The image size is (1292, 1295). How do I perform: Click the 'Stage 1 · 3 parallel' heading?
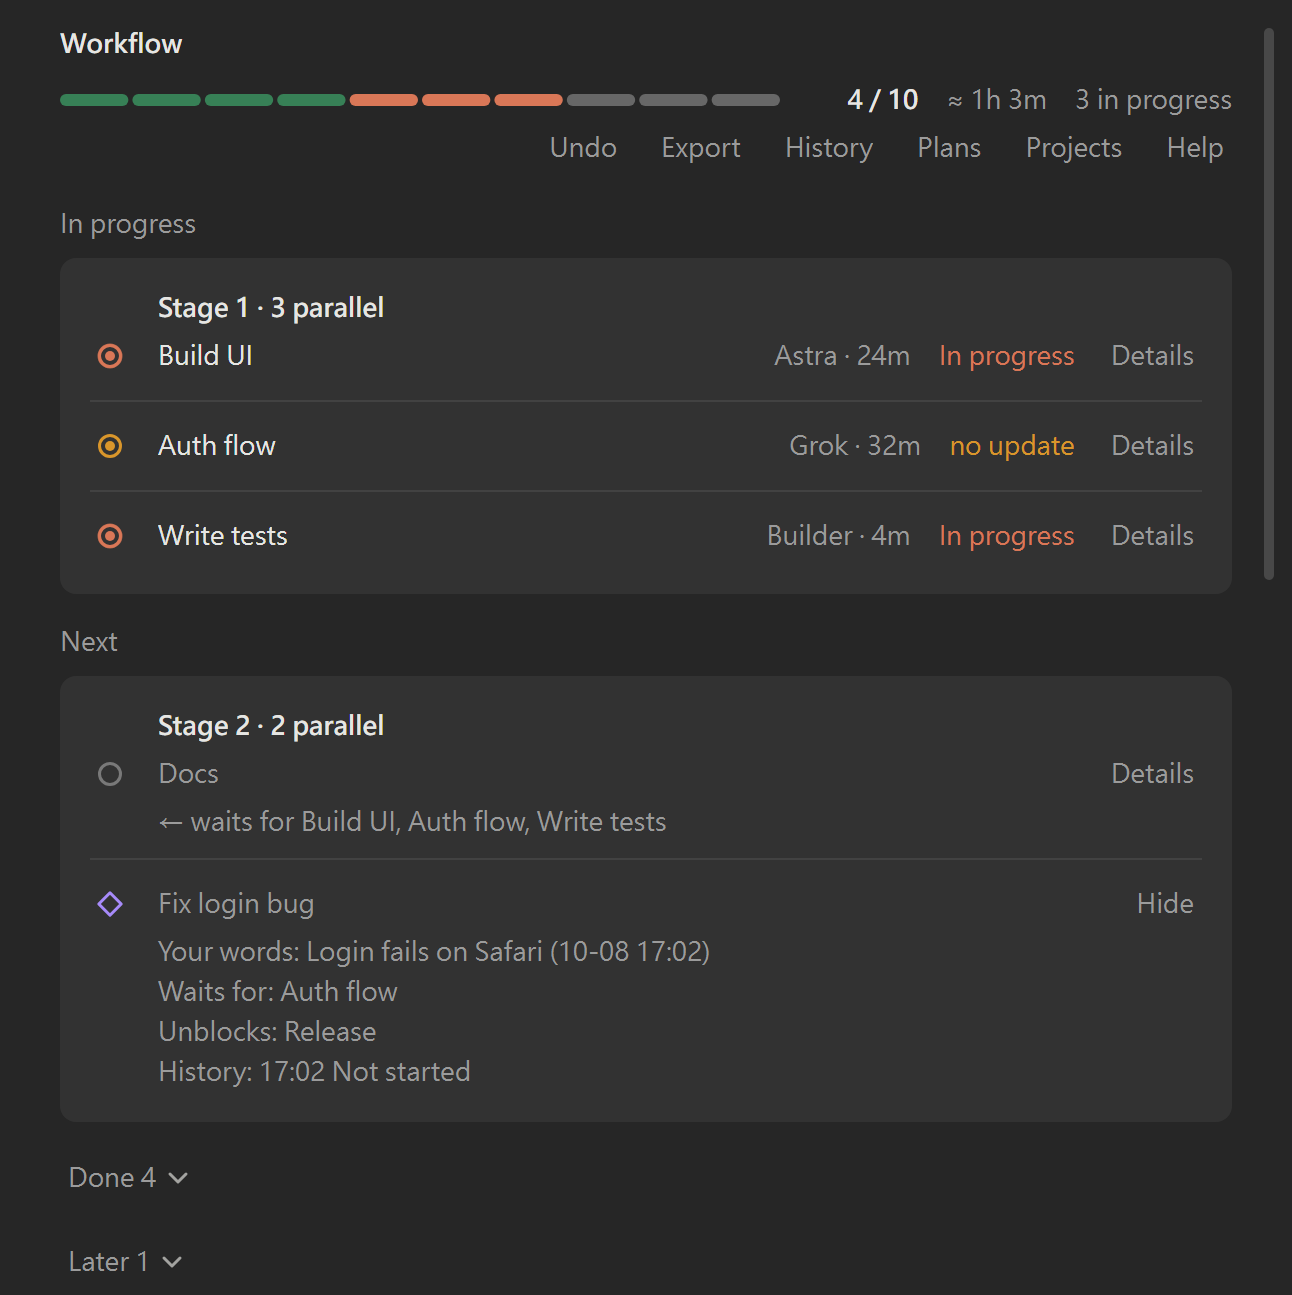click(271, 308)
